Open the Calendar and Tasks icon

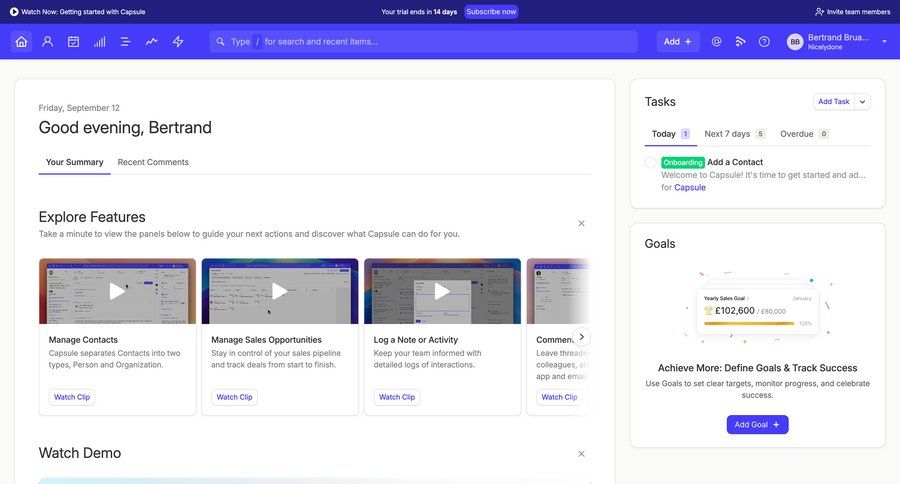(73, 42)
